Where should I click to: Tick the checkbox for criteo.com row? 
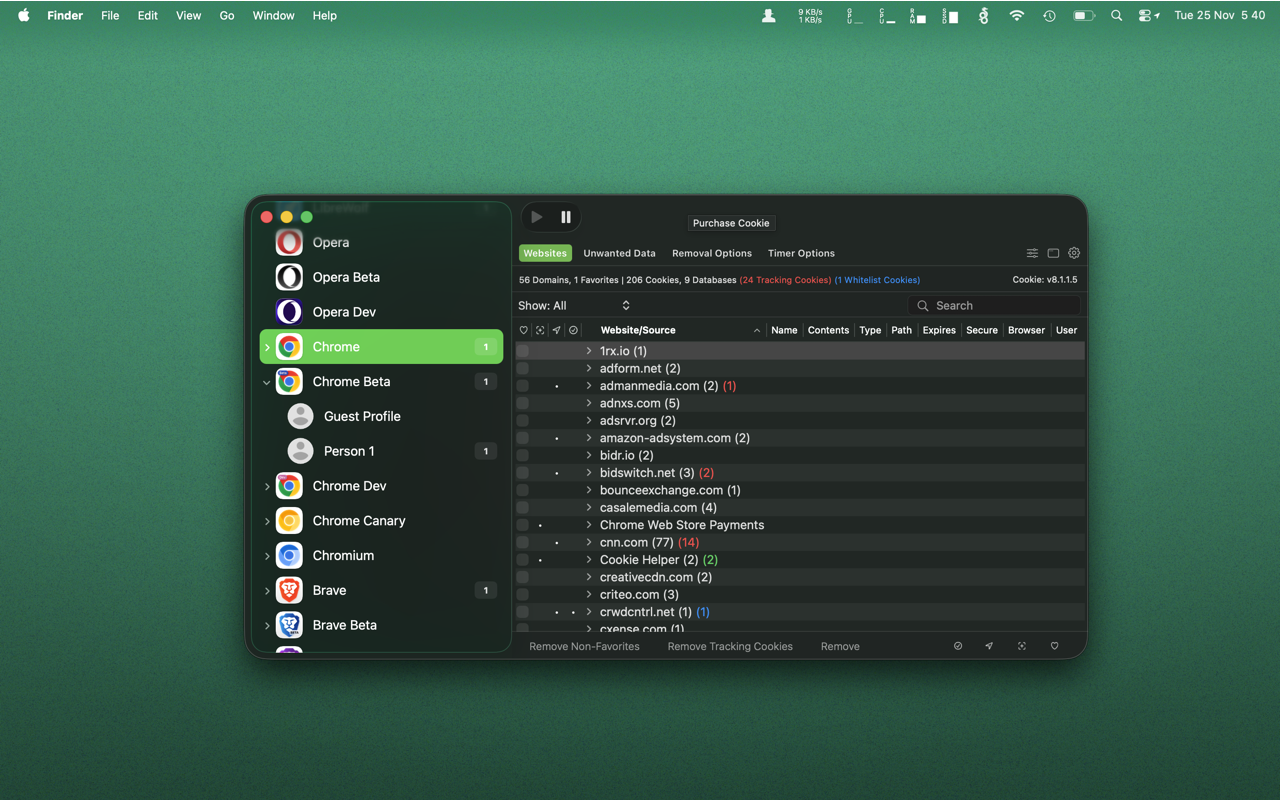(x=523, y=594)
